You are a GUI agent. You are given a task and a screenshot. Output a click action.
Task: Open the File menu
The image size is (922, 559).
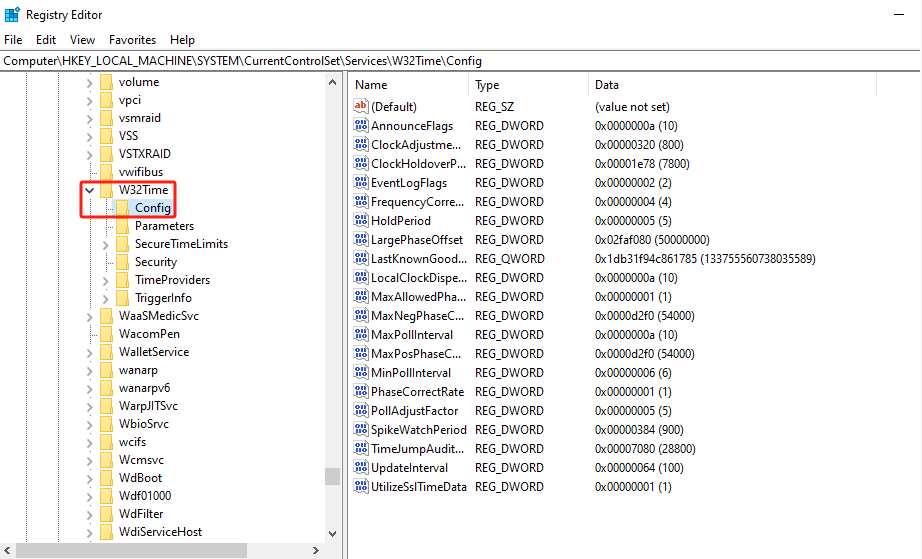coord(13,40)
